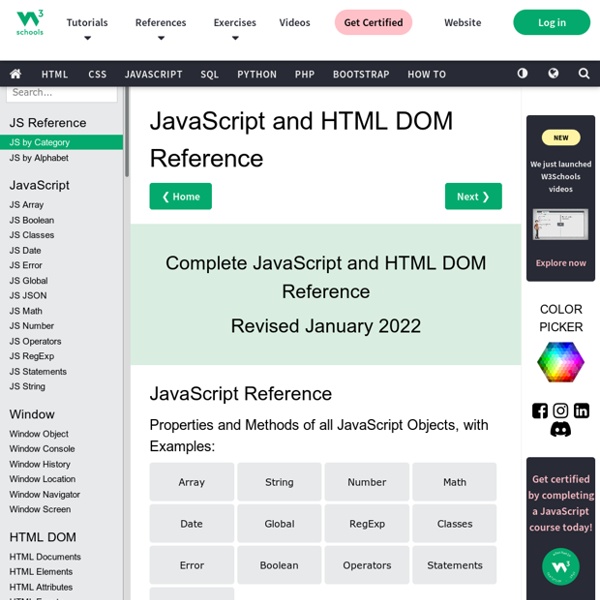This screenshot has height=600, width=600.
Task: Open the Boolean reference tile
Action: pos(279,565)
